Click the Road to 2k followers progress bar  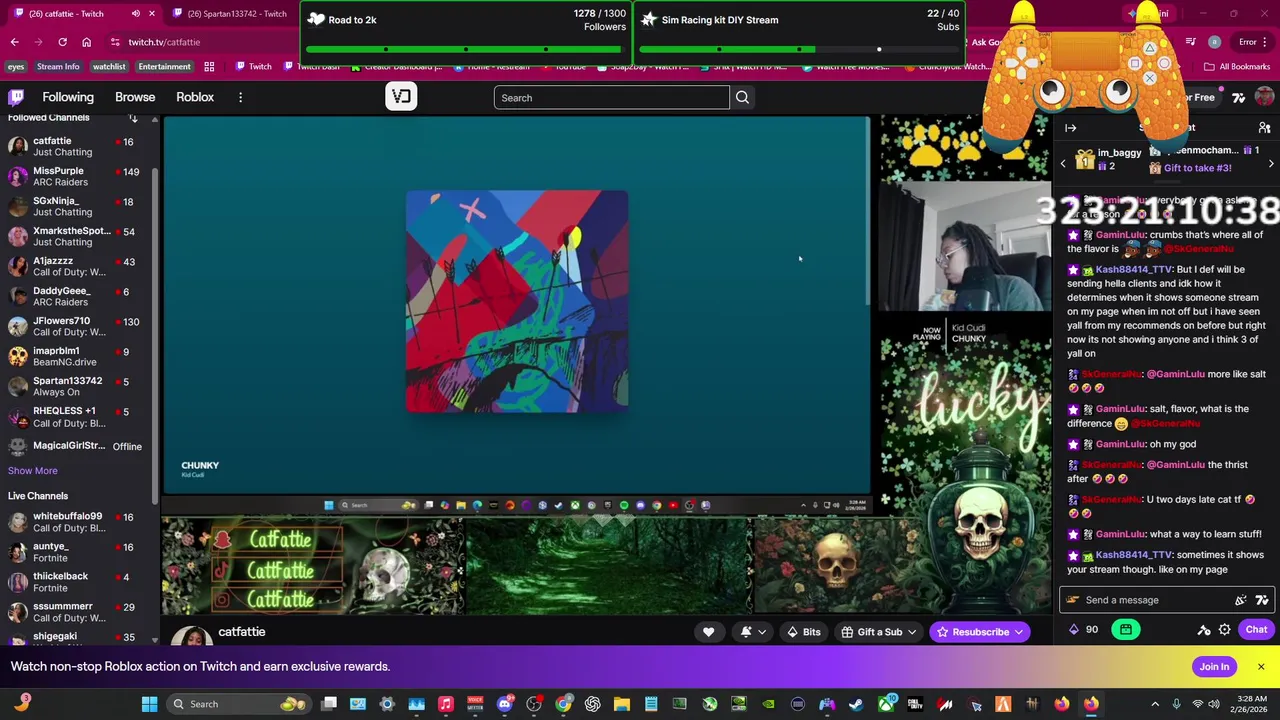pyautogui.click(x=467, y=49)
